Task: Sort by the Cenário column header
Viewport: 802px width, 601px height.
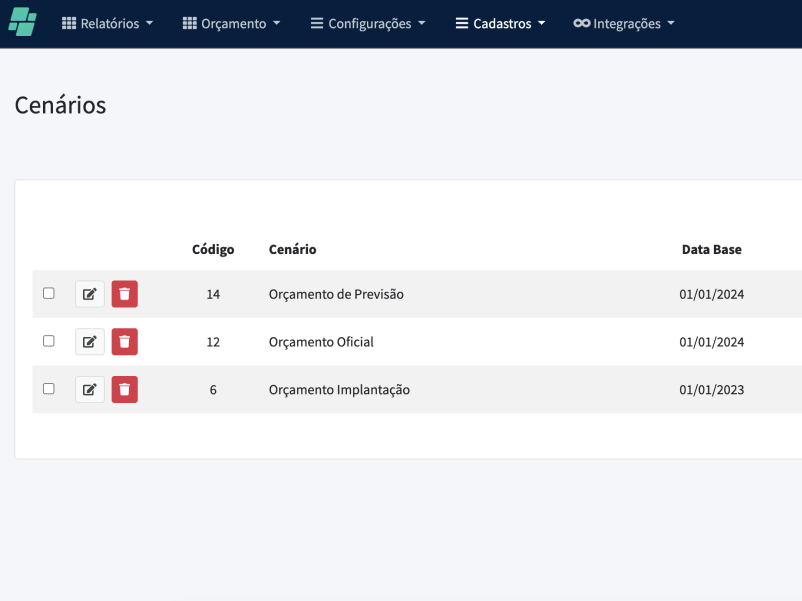Action: point(292,249)
